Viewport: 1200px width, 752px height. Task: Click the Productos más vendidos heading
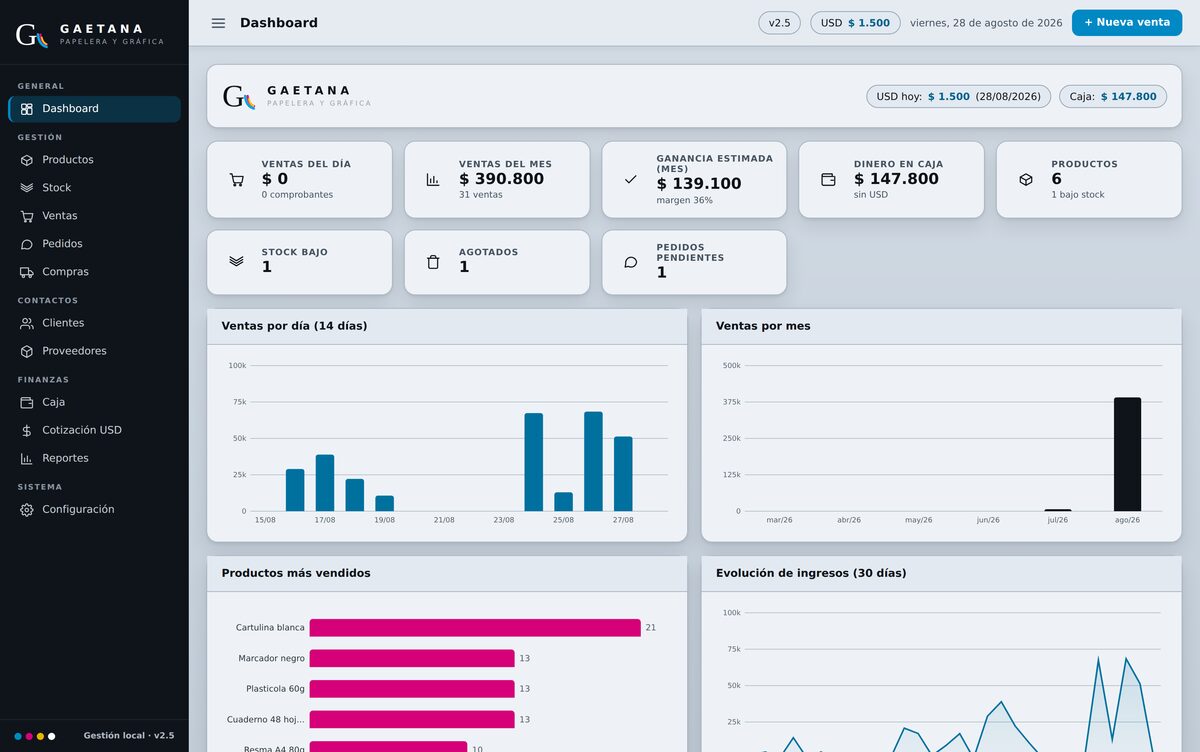tap(296, 573)
